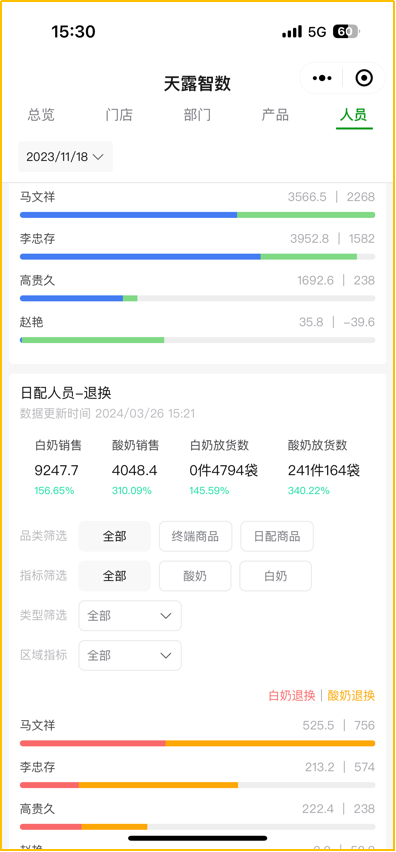Switch to the 门店 tab
The image size is (396, 852).
tap(119, 115)
